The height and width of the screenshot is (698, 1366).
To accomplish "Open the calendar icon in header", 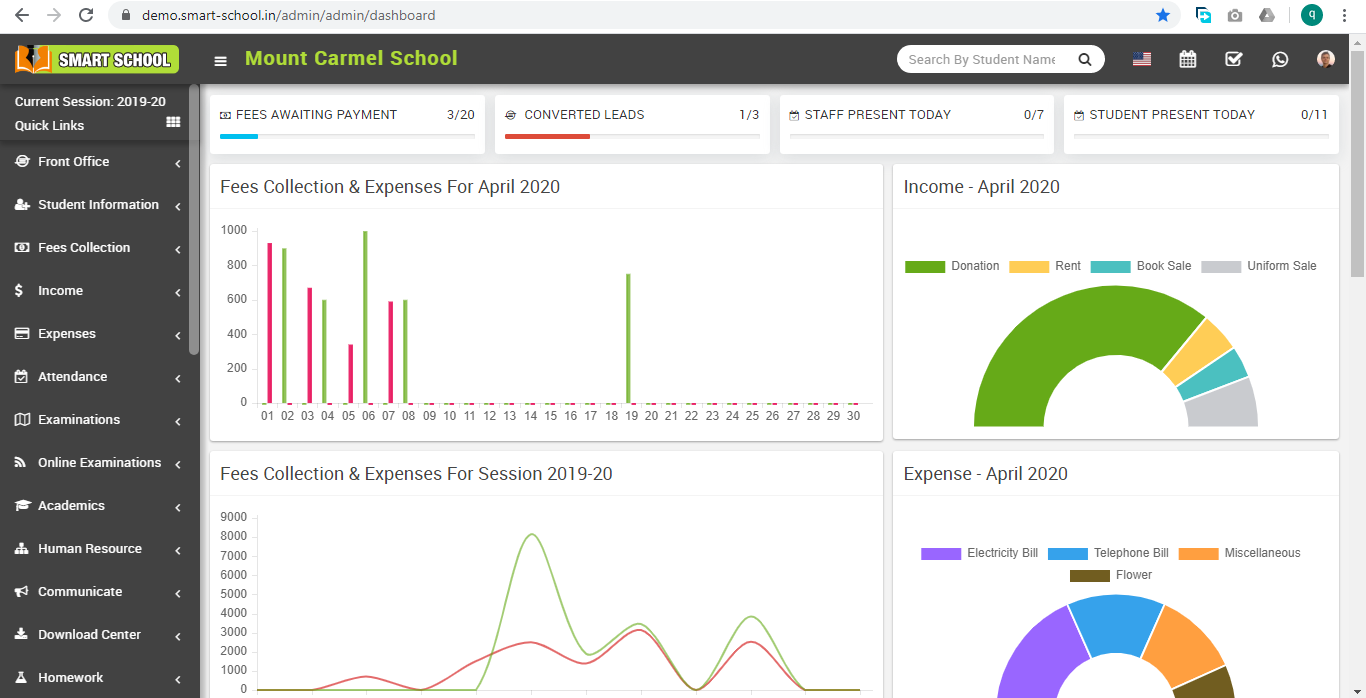I will coord(1187,59).
